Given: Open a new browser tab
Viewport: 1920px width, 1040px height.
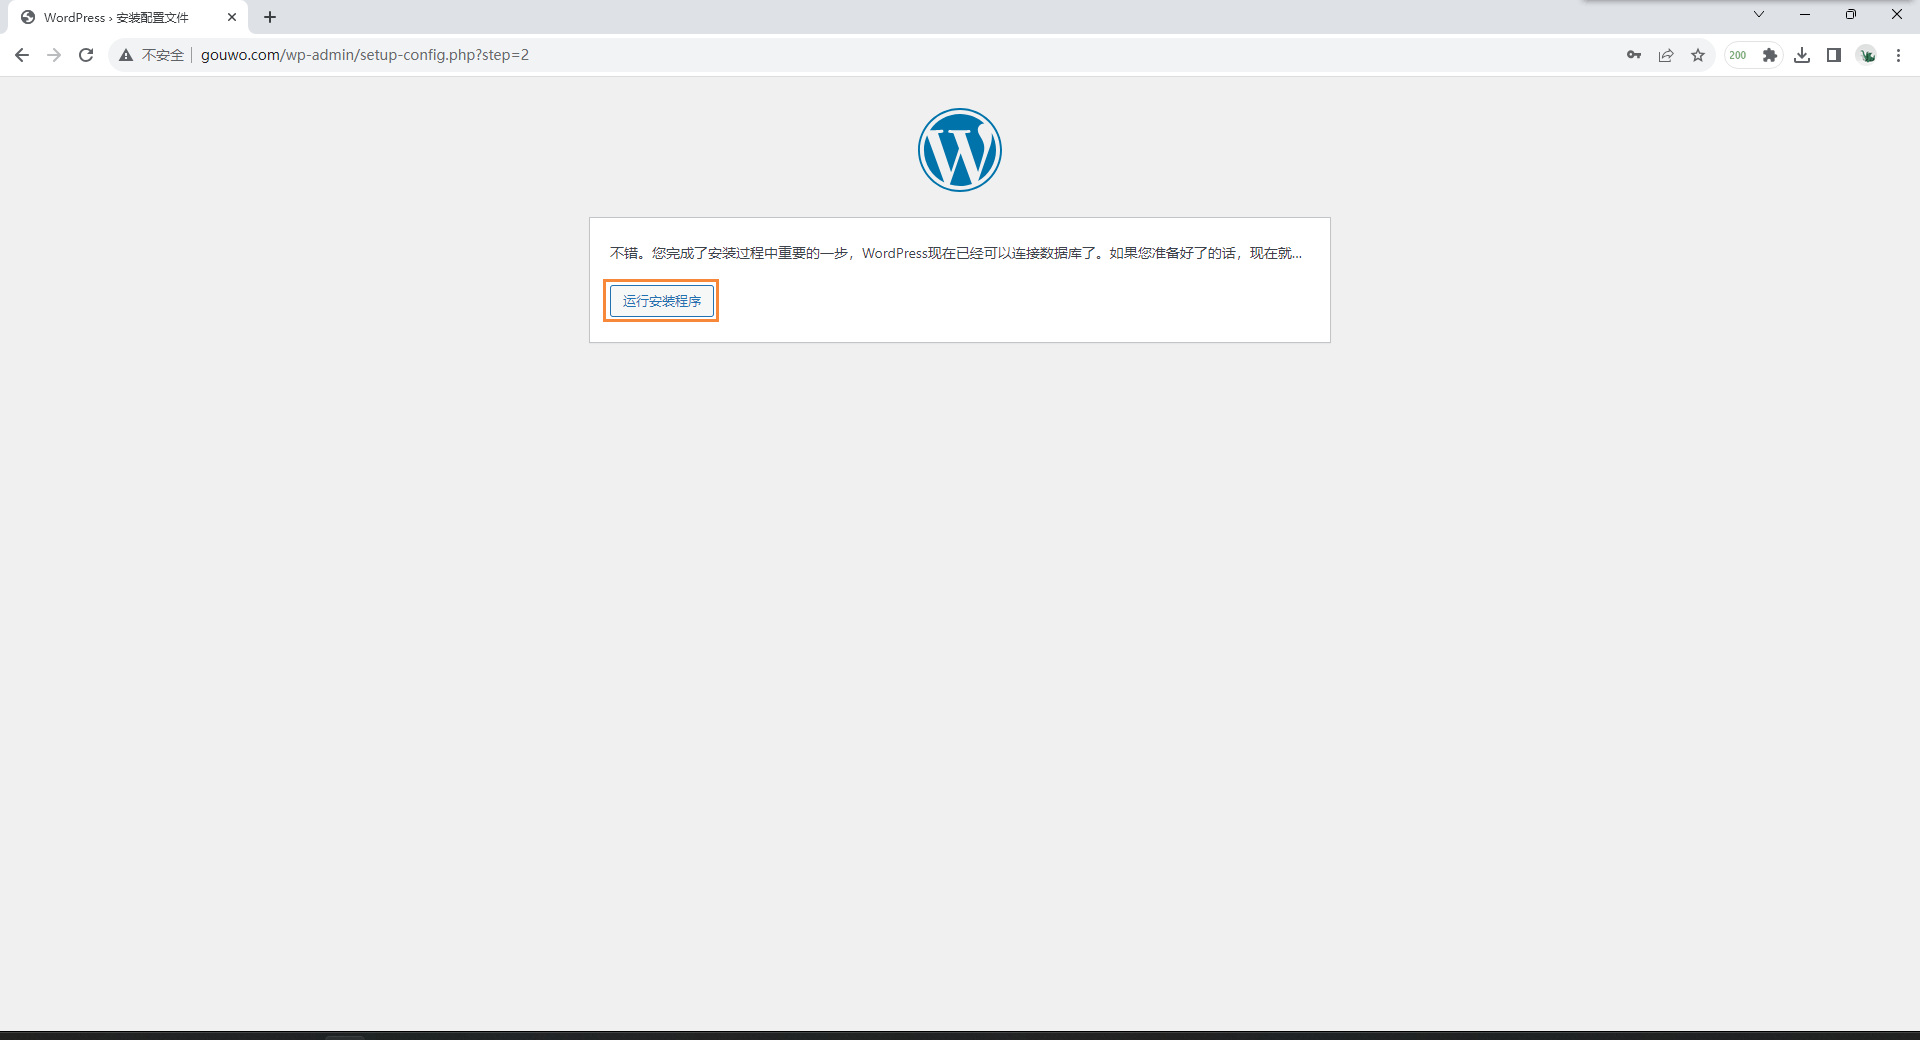Looking at the screenshot, I should coord(270,17).
